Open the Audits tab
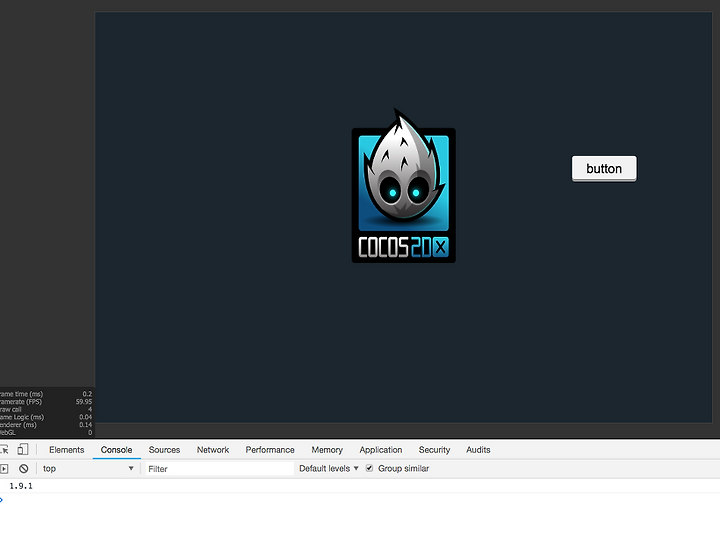The image size is (720, 549). tap(478, 450)
